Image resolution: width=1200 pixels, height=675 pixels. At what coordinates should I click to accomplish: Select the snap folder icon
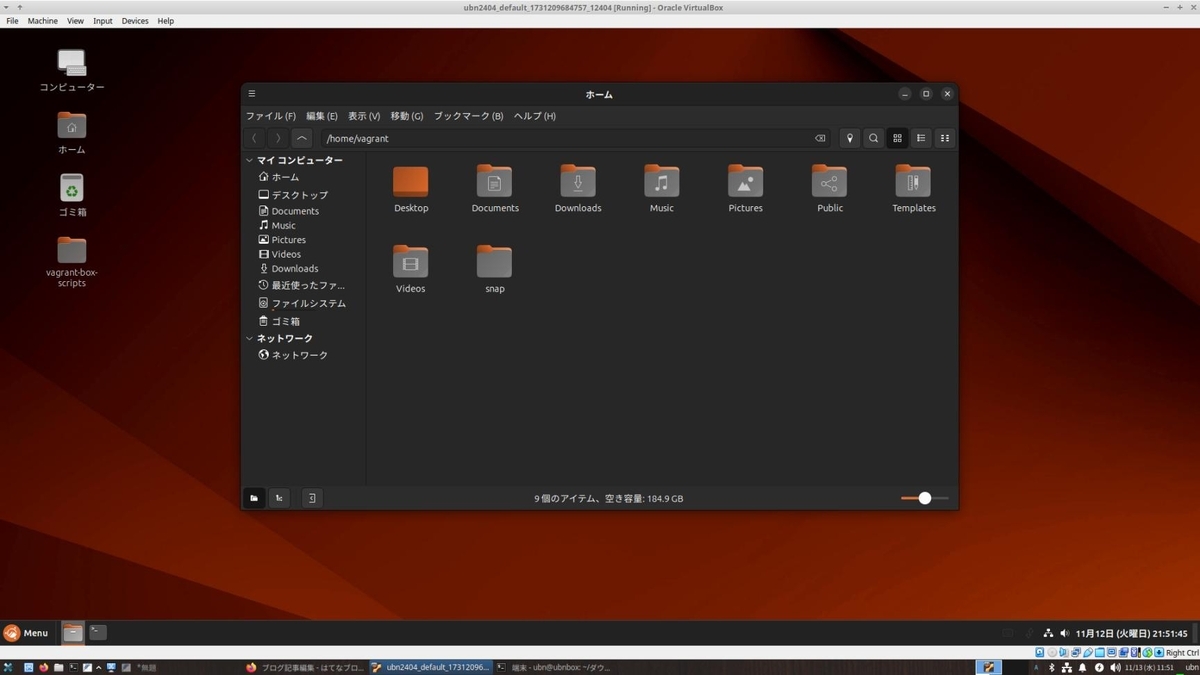point(495,262)
